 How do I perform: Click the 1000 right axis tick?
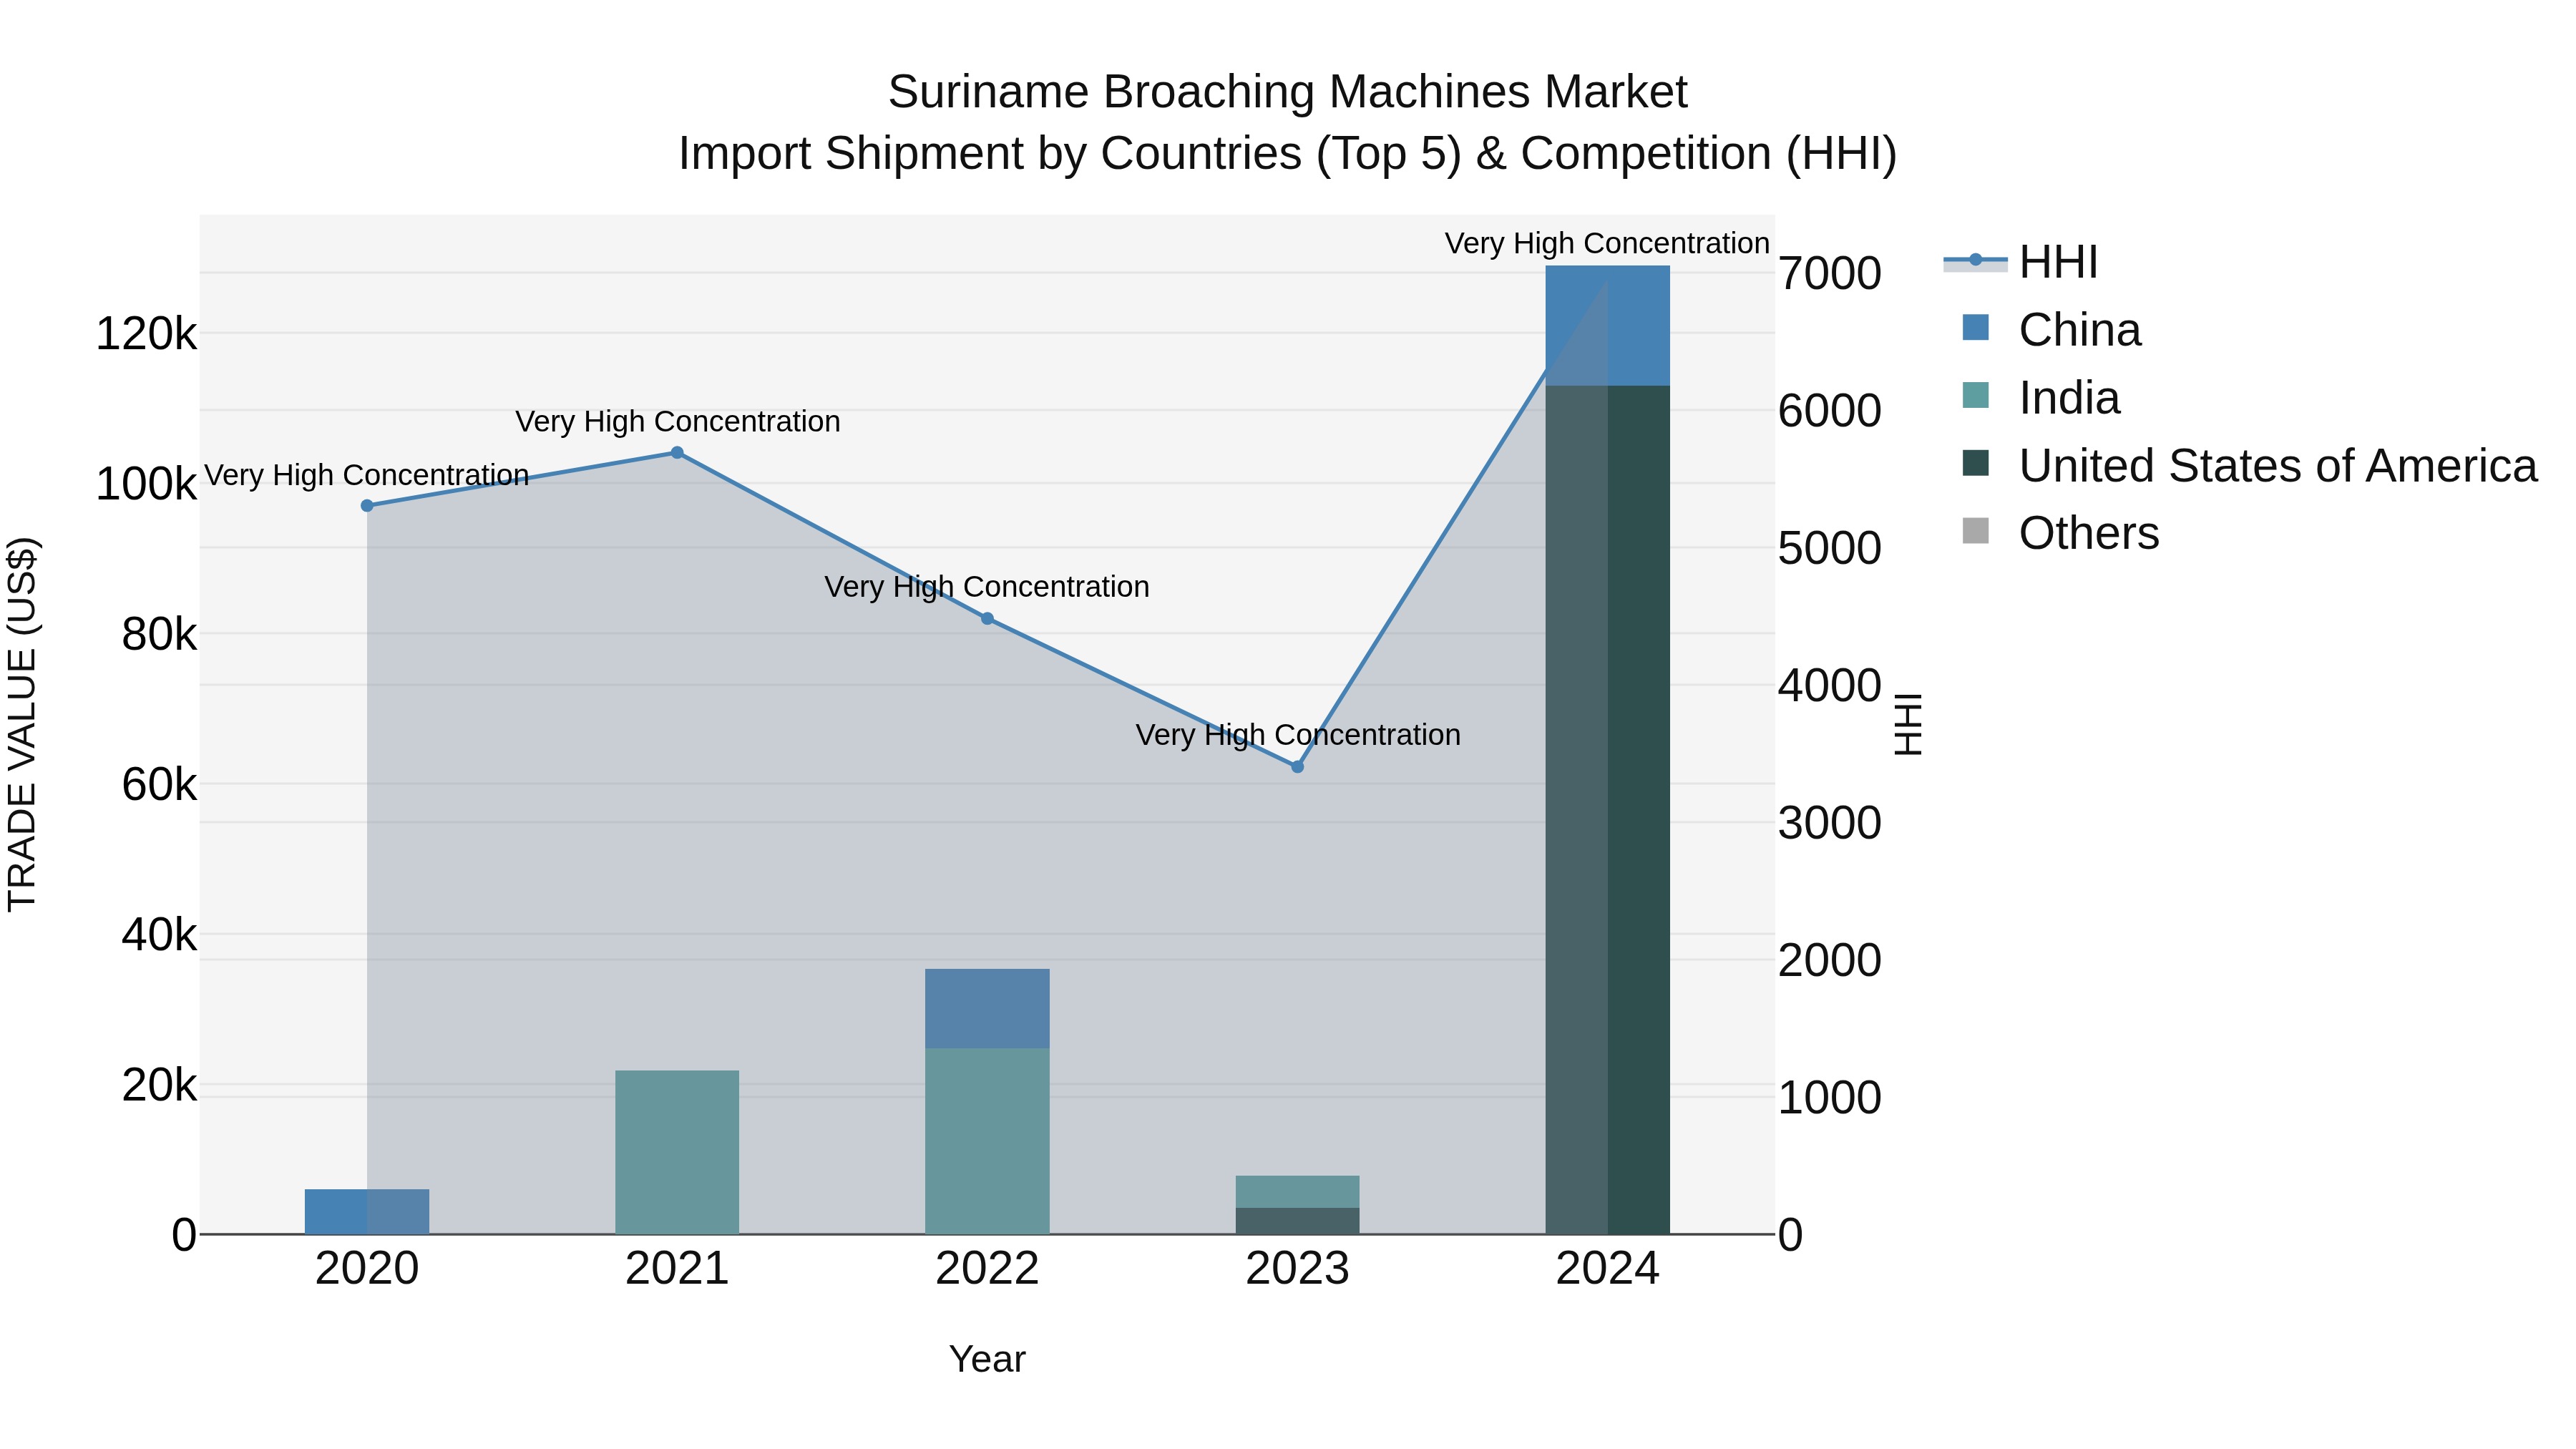coord(1830,1098)
